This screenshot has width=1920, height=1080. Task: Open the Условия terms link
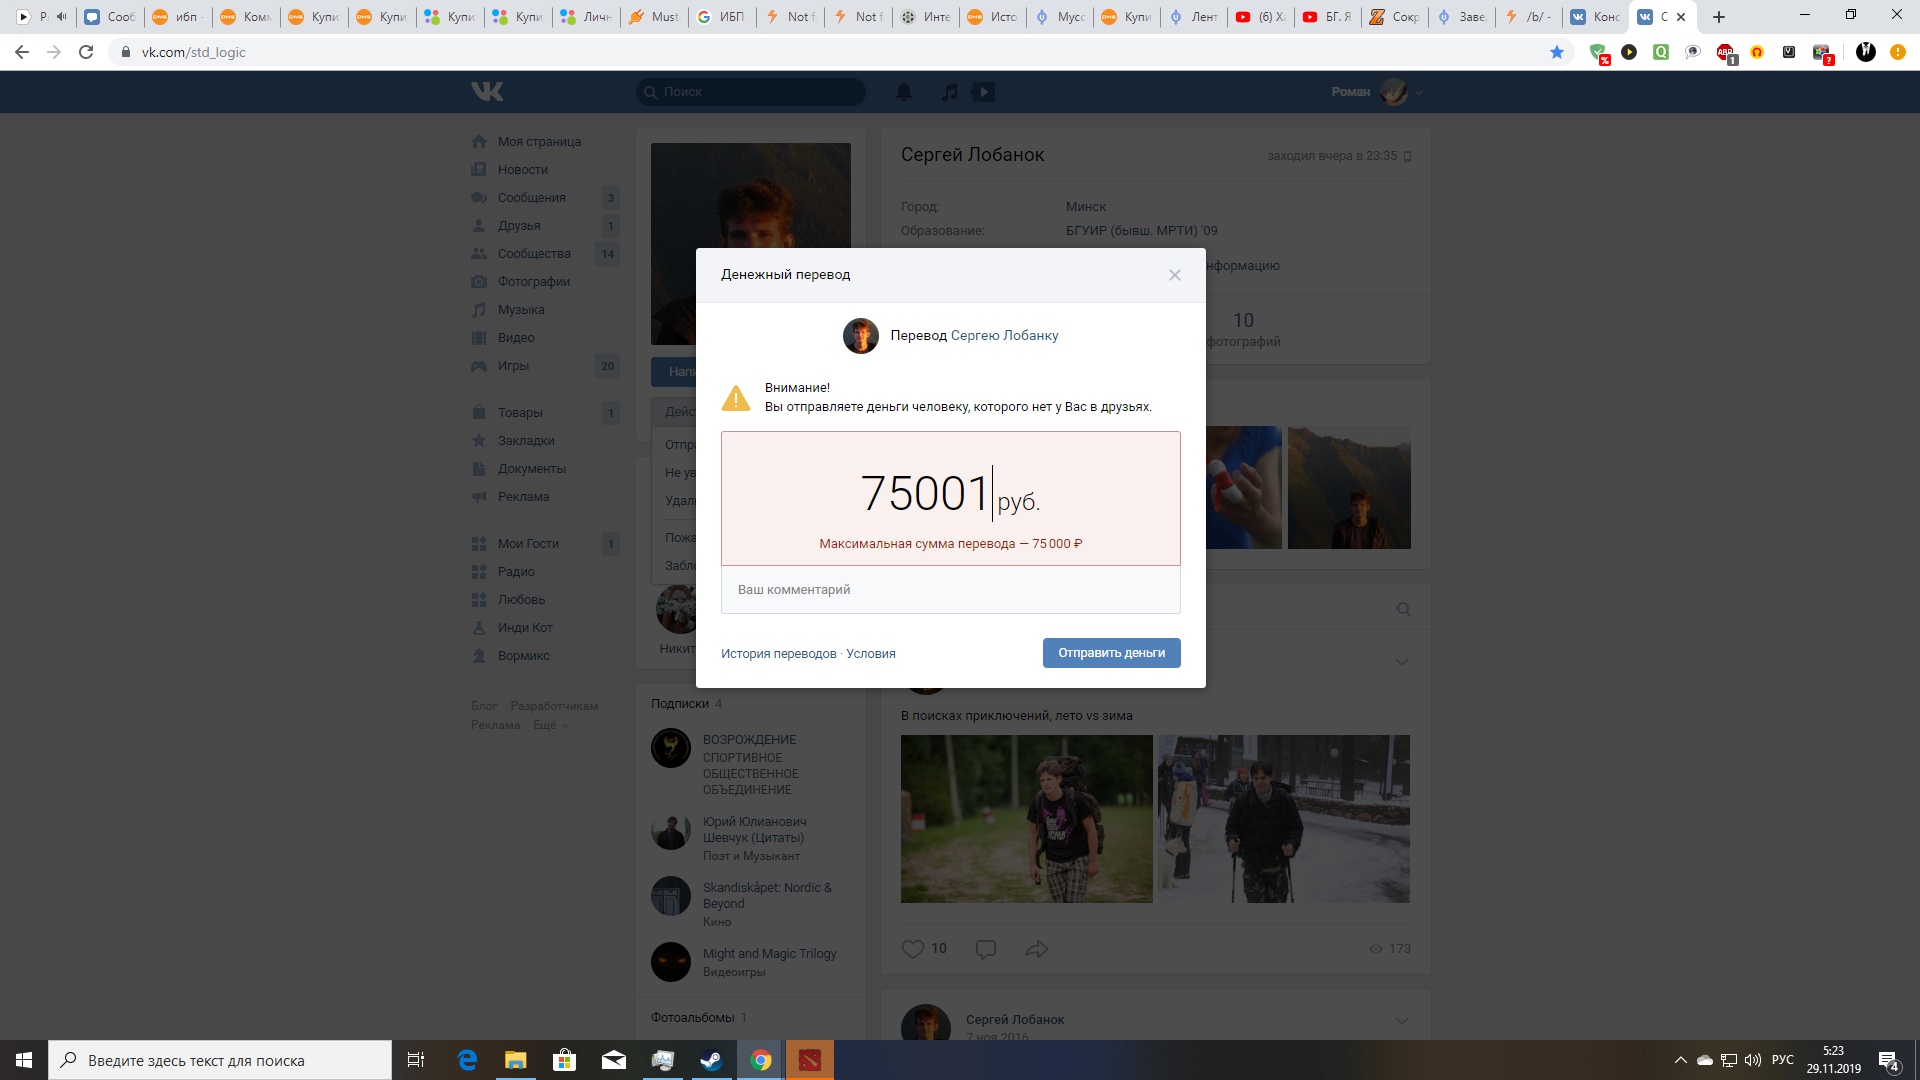coord(871,654)
